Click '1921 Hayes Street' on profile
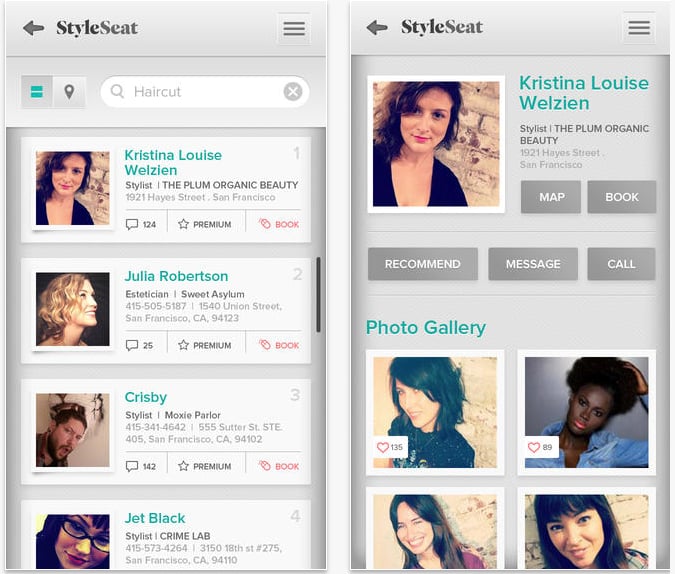 [x=560, y=153]
